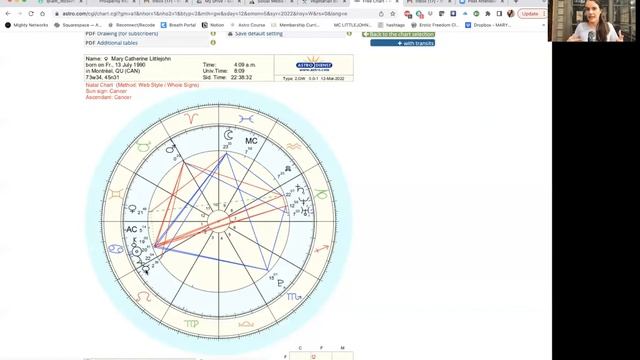Click the Scorpio sign on chart wheel
The height and width of the screenshot is (360, 640).
point(293,297)
